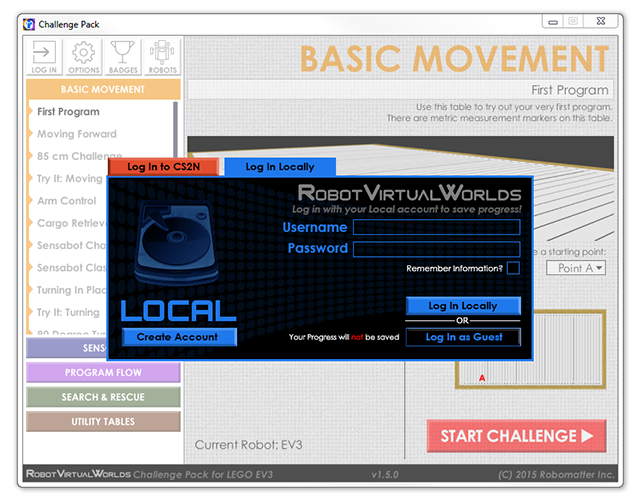Click the Log In as Guest button
Image resolution: width=640 pixels, height=501 pixels.
pyautogui.click(x=463, y=337)
